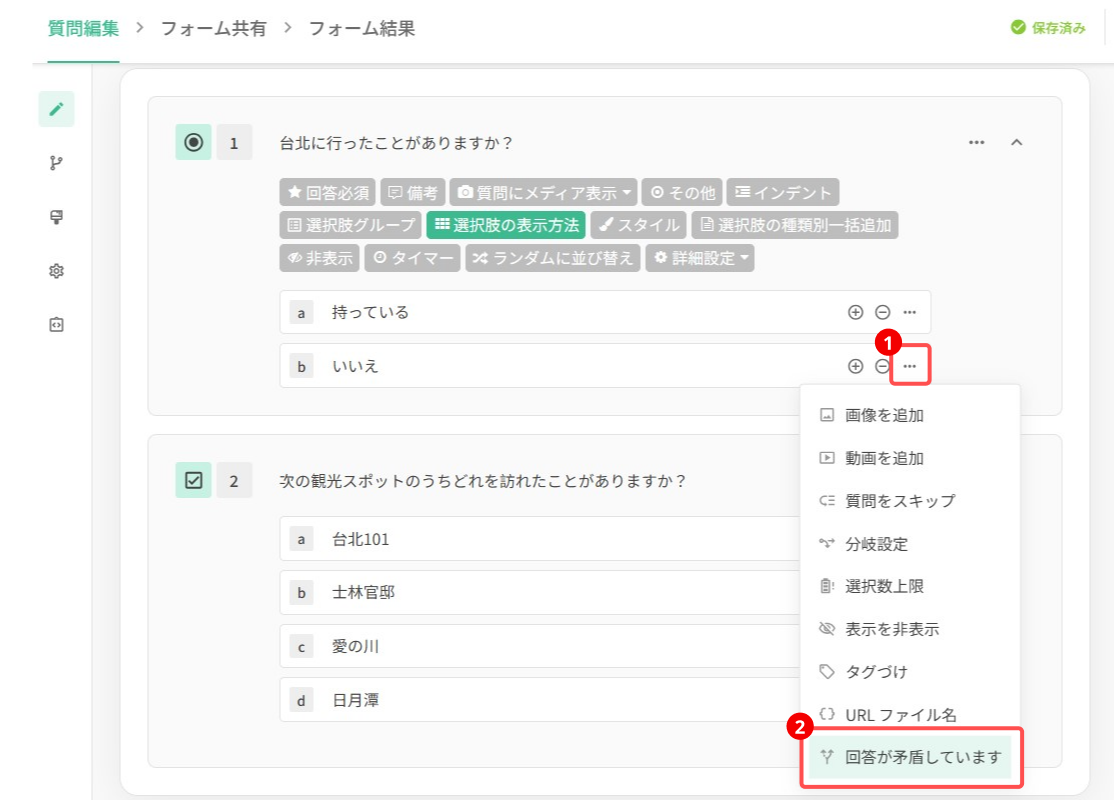
Task: Open more options for 'いいえ' row
Action: coord(909,366)
